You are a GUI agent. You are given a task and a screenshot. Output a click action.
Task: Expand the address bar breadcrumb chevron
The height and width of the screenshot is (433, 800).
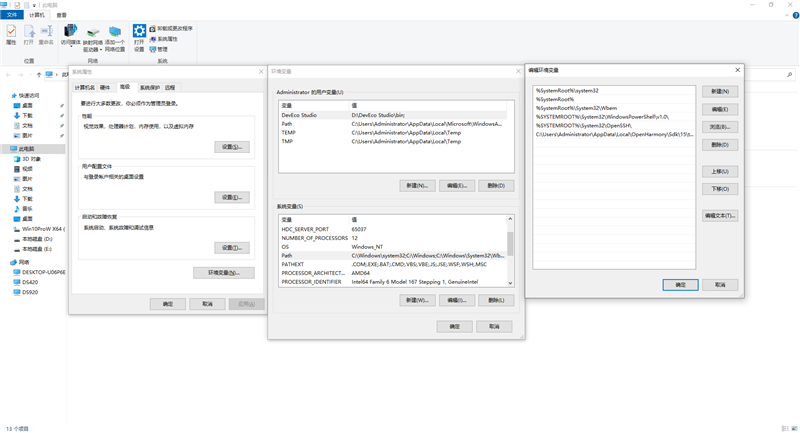tap(57, 74)
